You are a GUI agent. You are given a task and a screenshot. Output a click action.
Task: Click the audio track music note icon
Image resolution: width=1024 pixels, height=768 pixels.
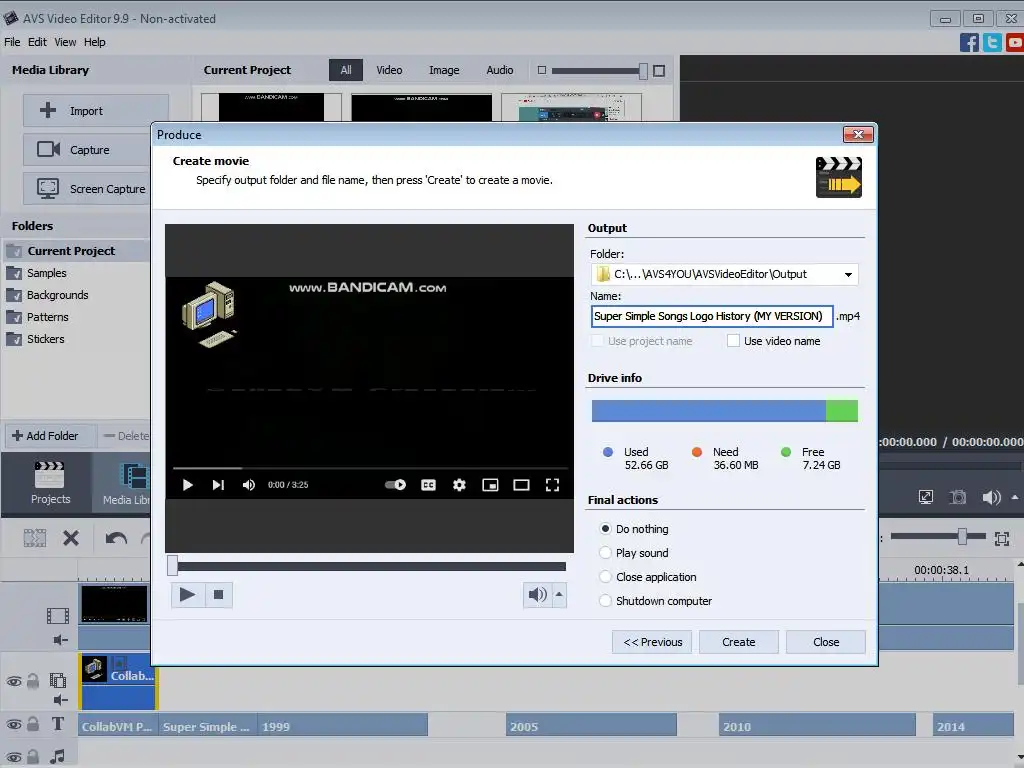57,756
